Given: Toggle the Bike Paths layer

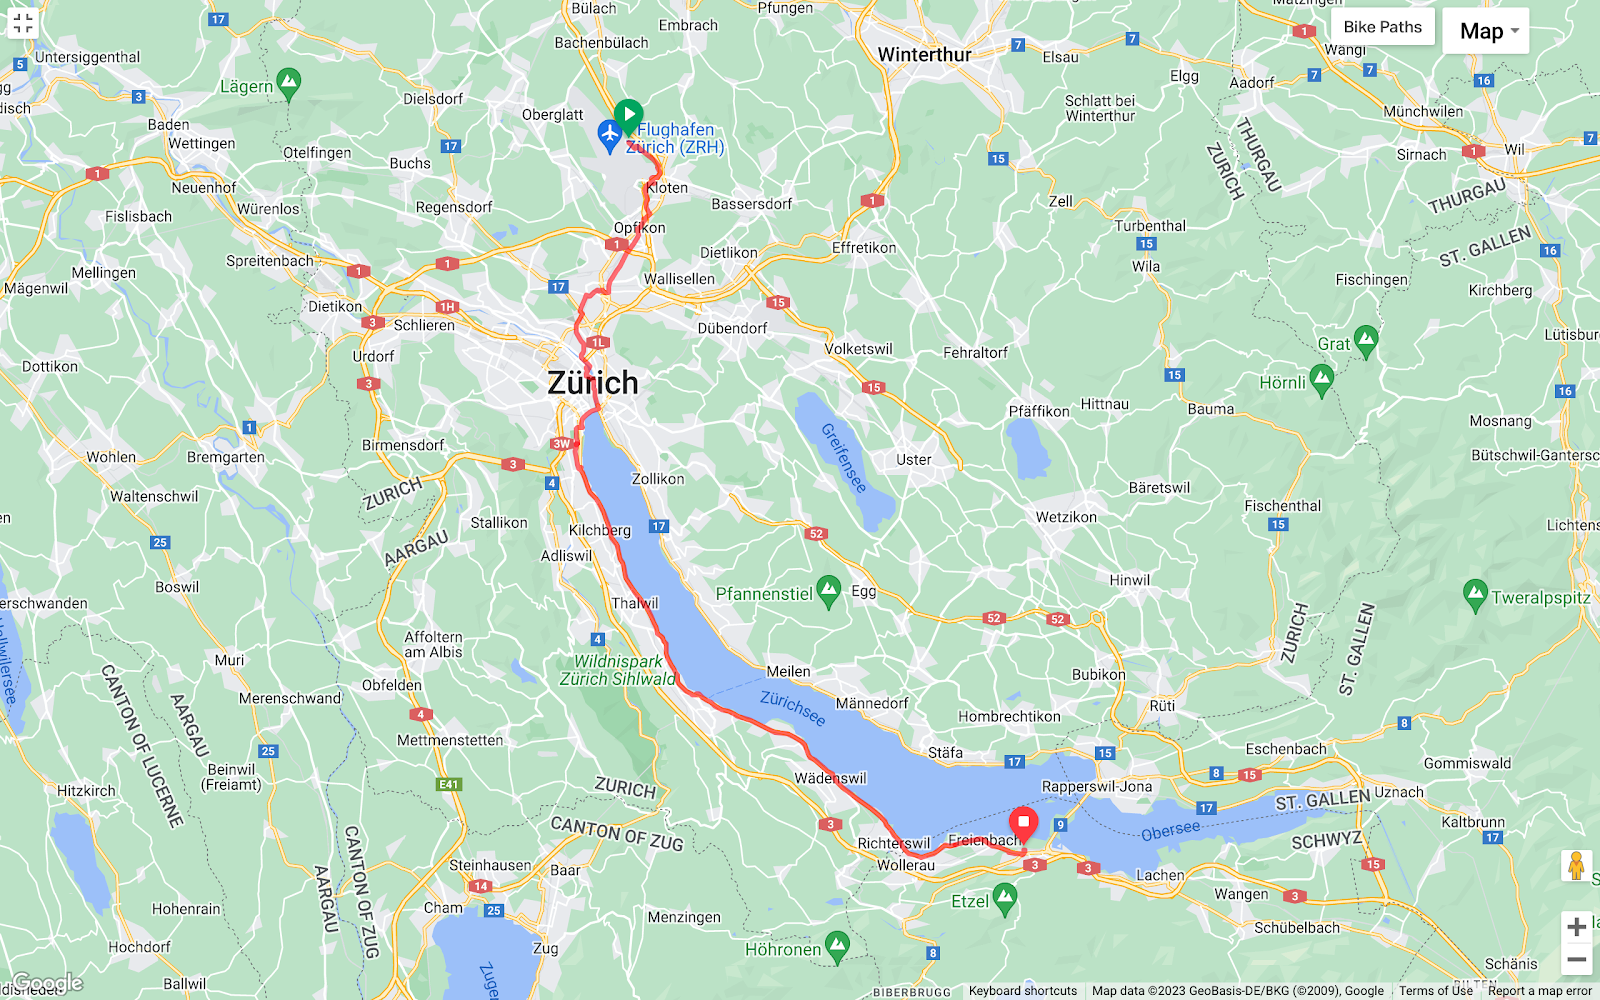Looking at the screenshot, I should [x=1382, y=27].
